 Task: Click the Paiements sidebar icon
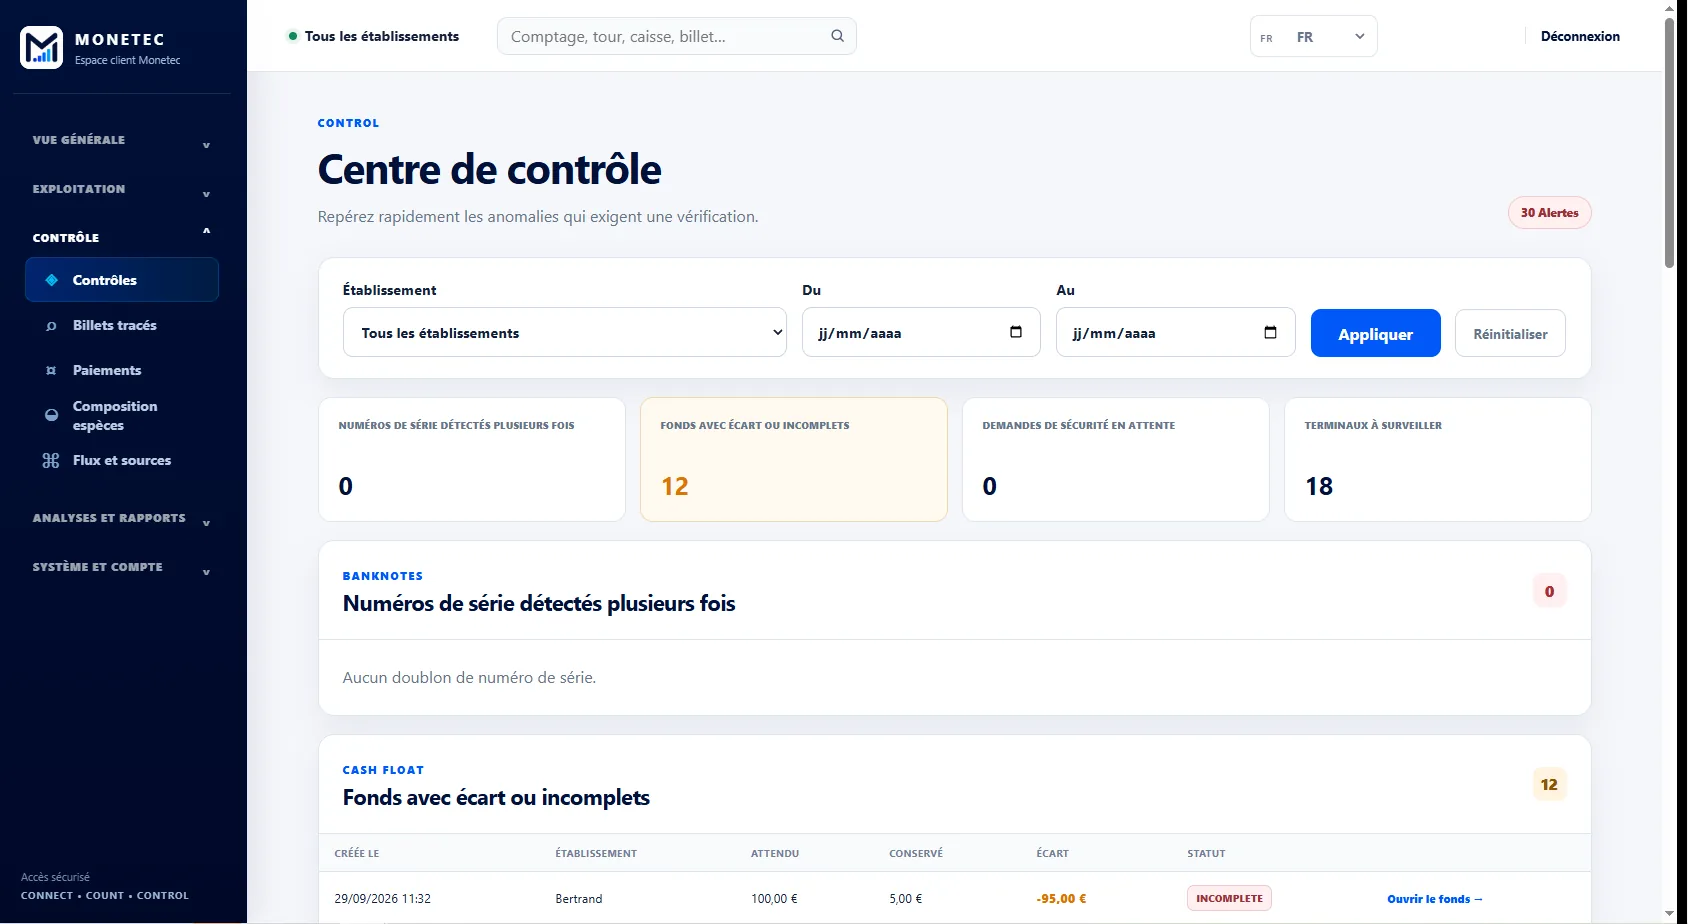click(x=51, y=371)
